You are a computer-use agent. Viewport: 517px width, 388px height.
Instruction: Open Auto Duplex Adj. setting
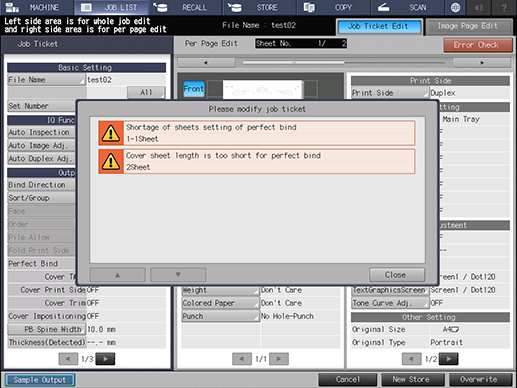(42, 159)
